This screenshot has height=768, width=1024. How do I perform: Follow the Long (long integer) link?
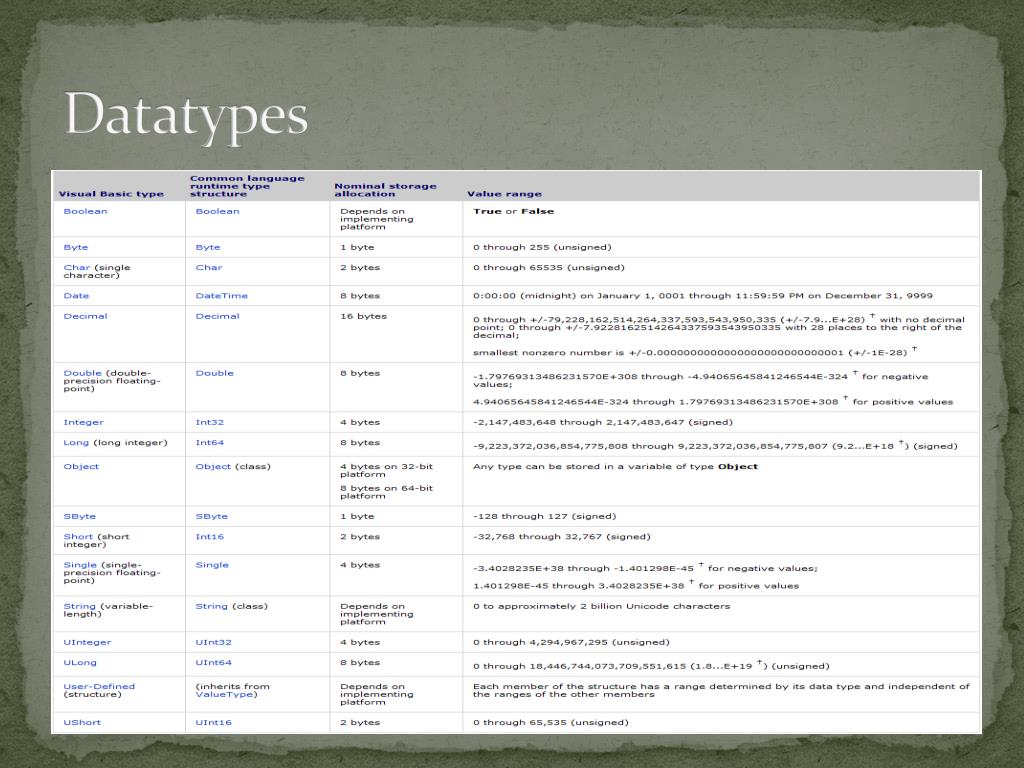point(76,443)
